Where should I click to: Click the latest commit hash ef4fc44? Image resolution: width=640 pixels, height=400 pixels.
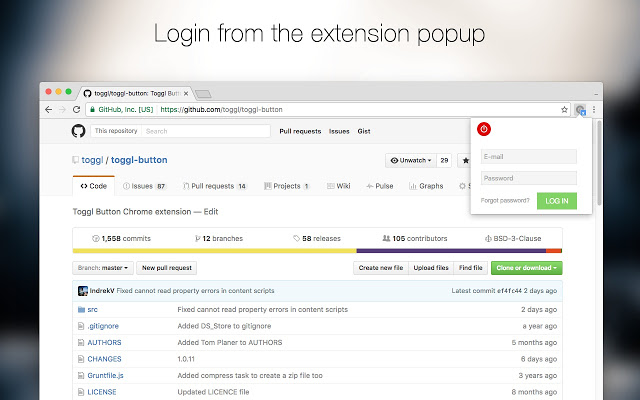[509, 291]
